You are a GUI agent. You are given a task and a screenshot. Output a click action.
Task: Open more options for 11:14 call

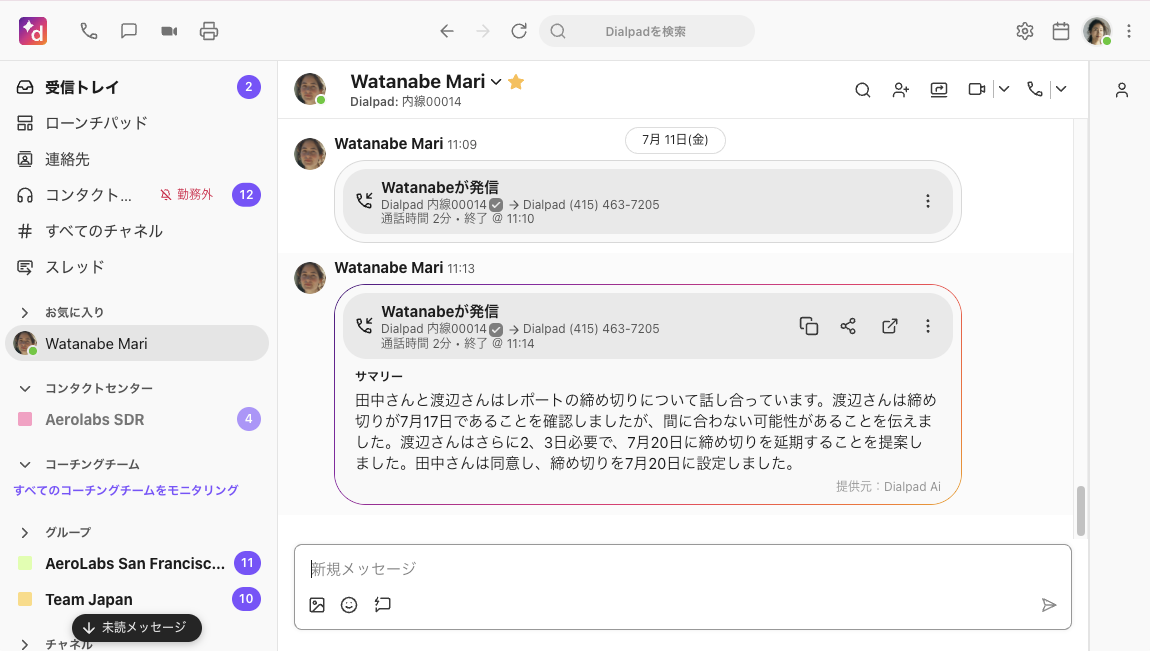tap(928, 326)
